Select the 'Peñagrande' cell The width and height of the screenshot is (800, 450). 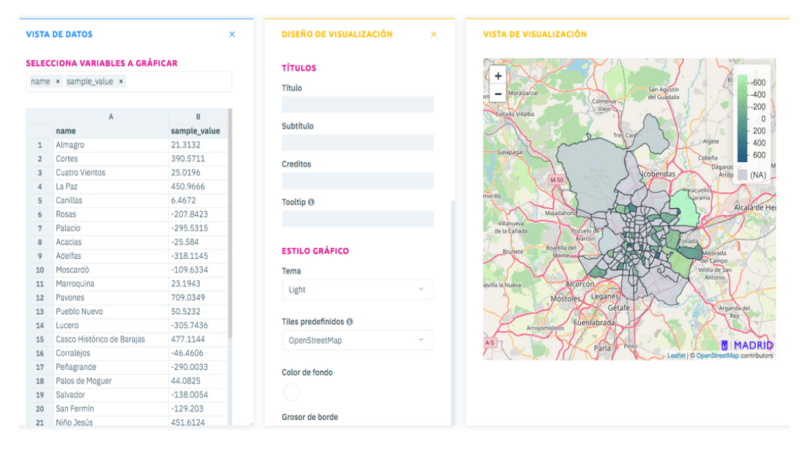pyautogui.click(x=111, y=367)
